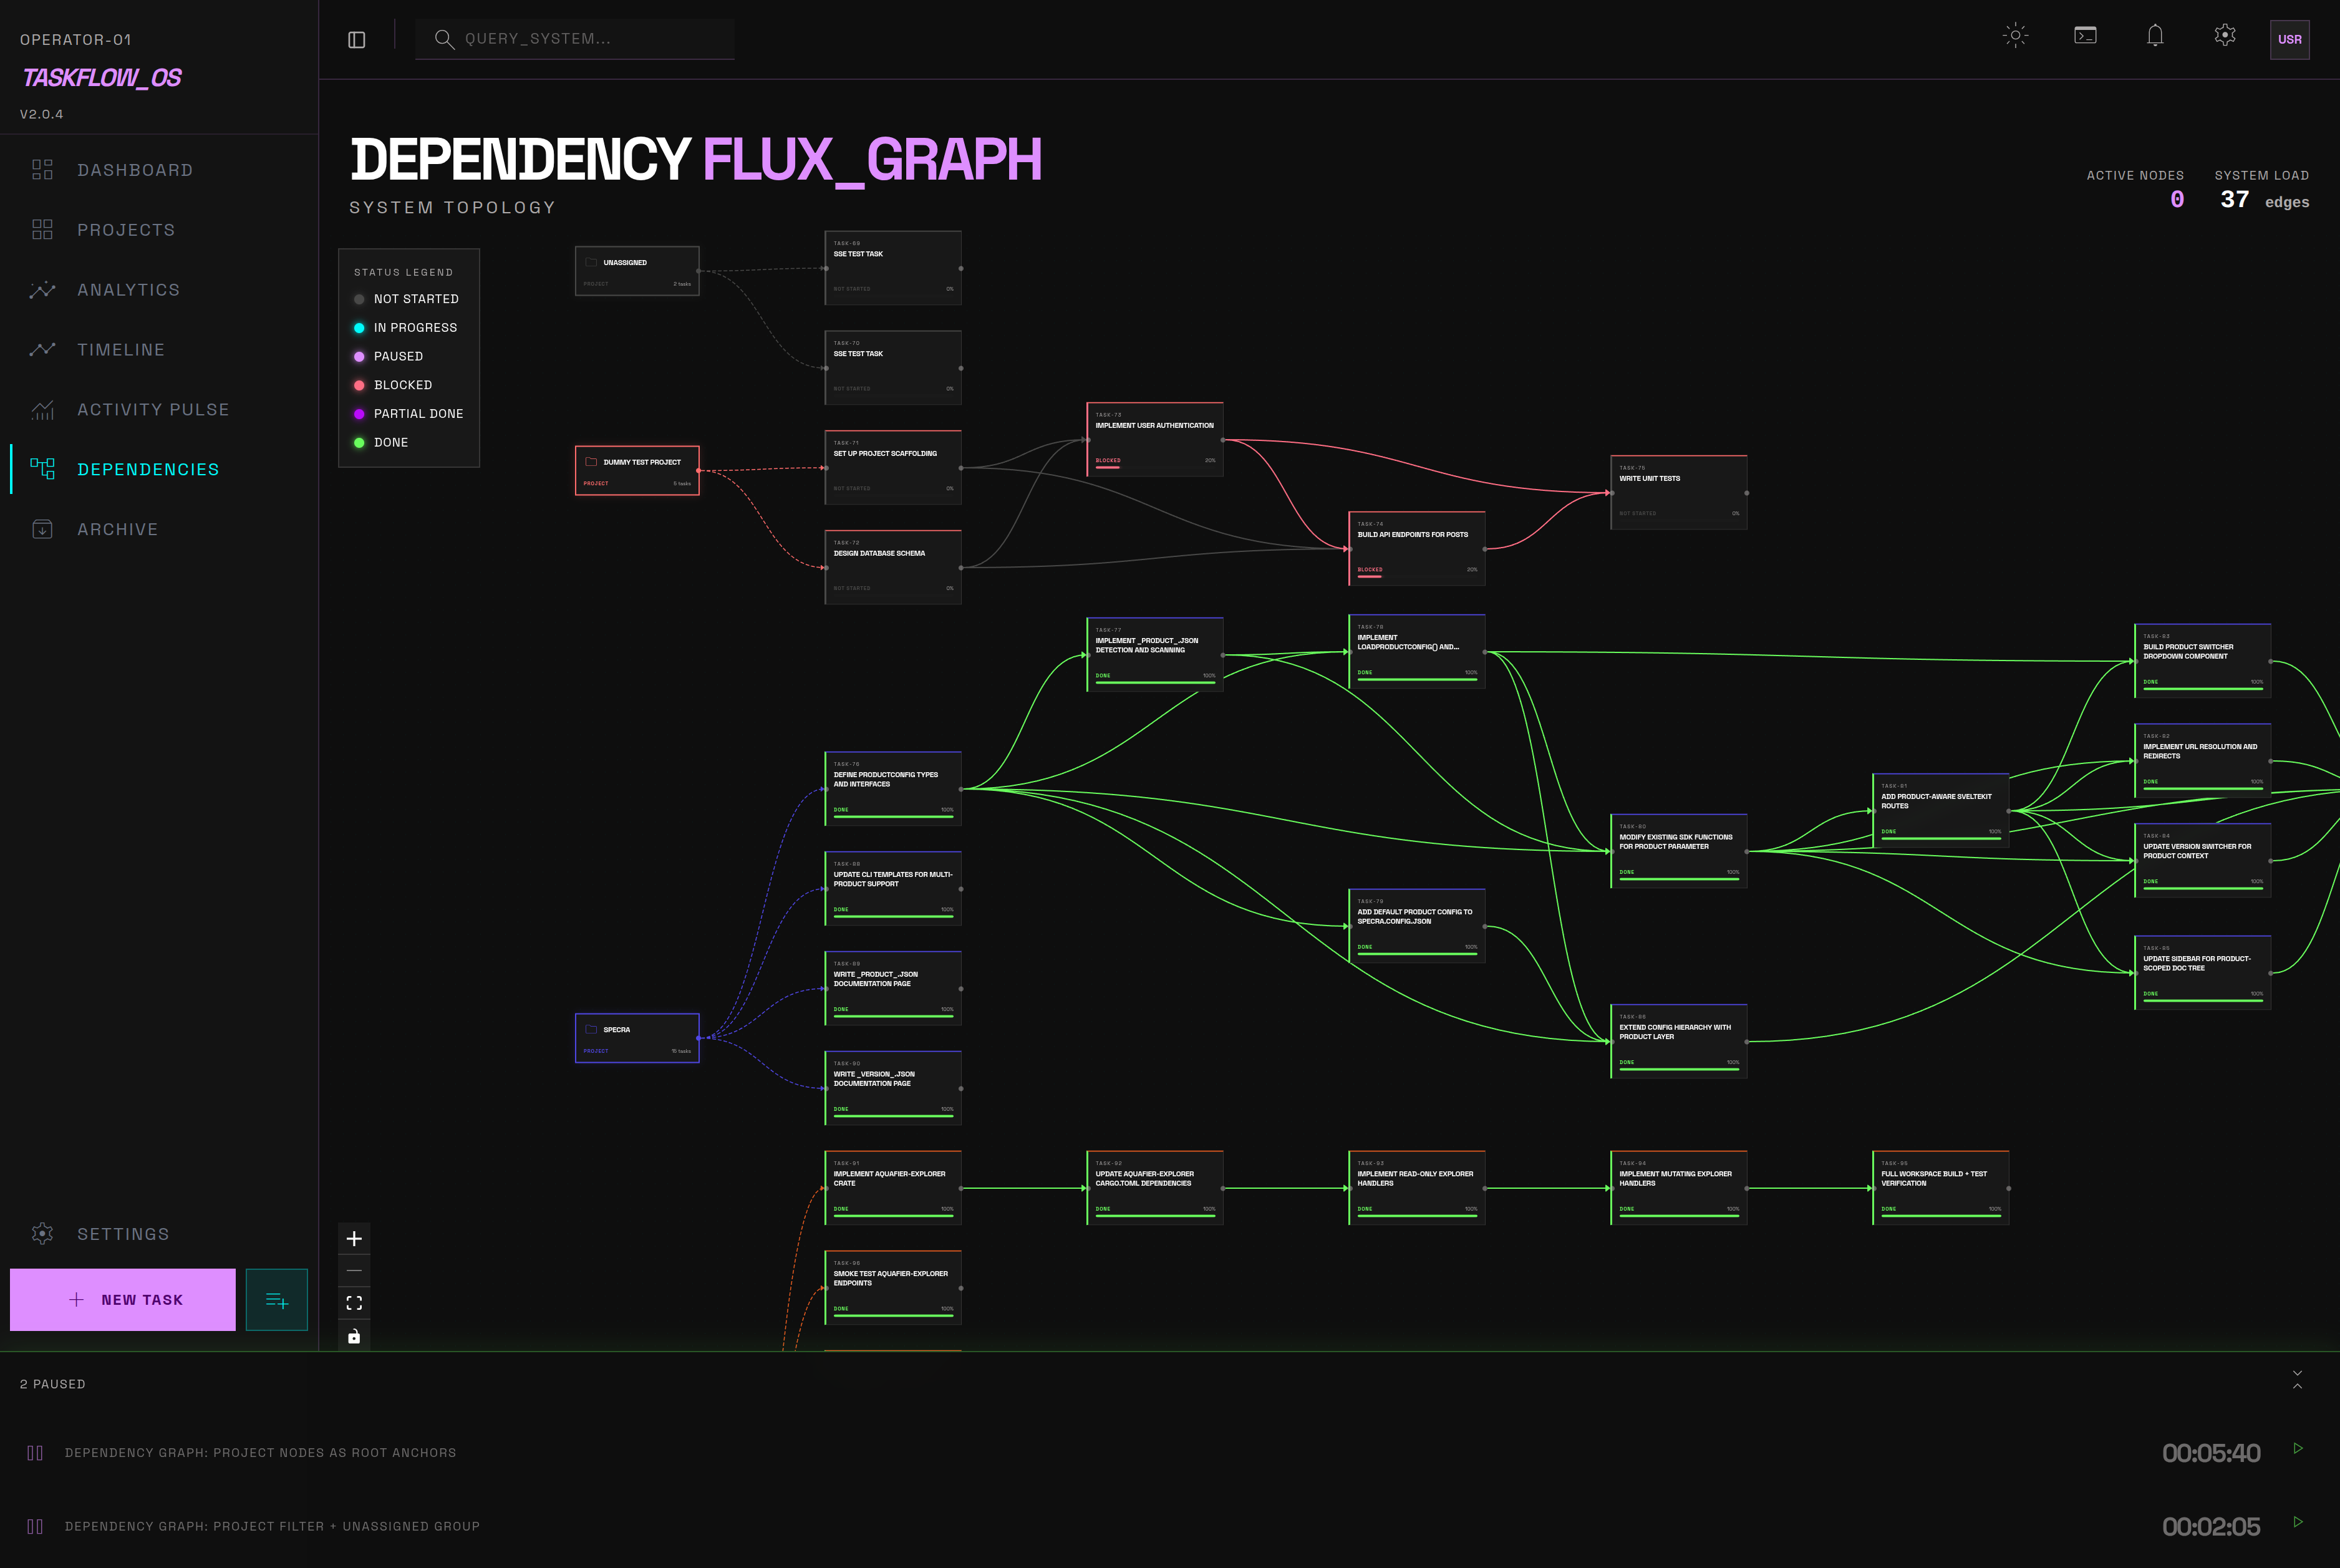This screenshot has height=1568, width=2340.
Task: Toggle the DONE status in the legend
Action: 390,442
